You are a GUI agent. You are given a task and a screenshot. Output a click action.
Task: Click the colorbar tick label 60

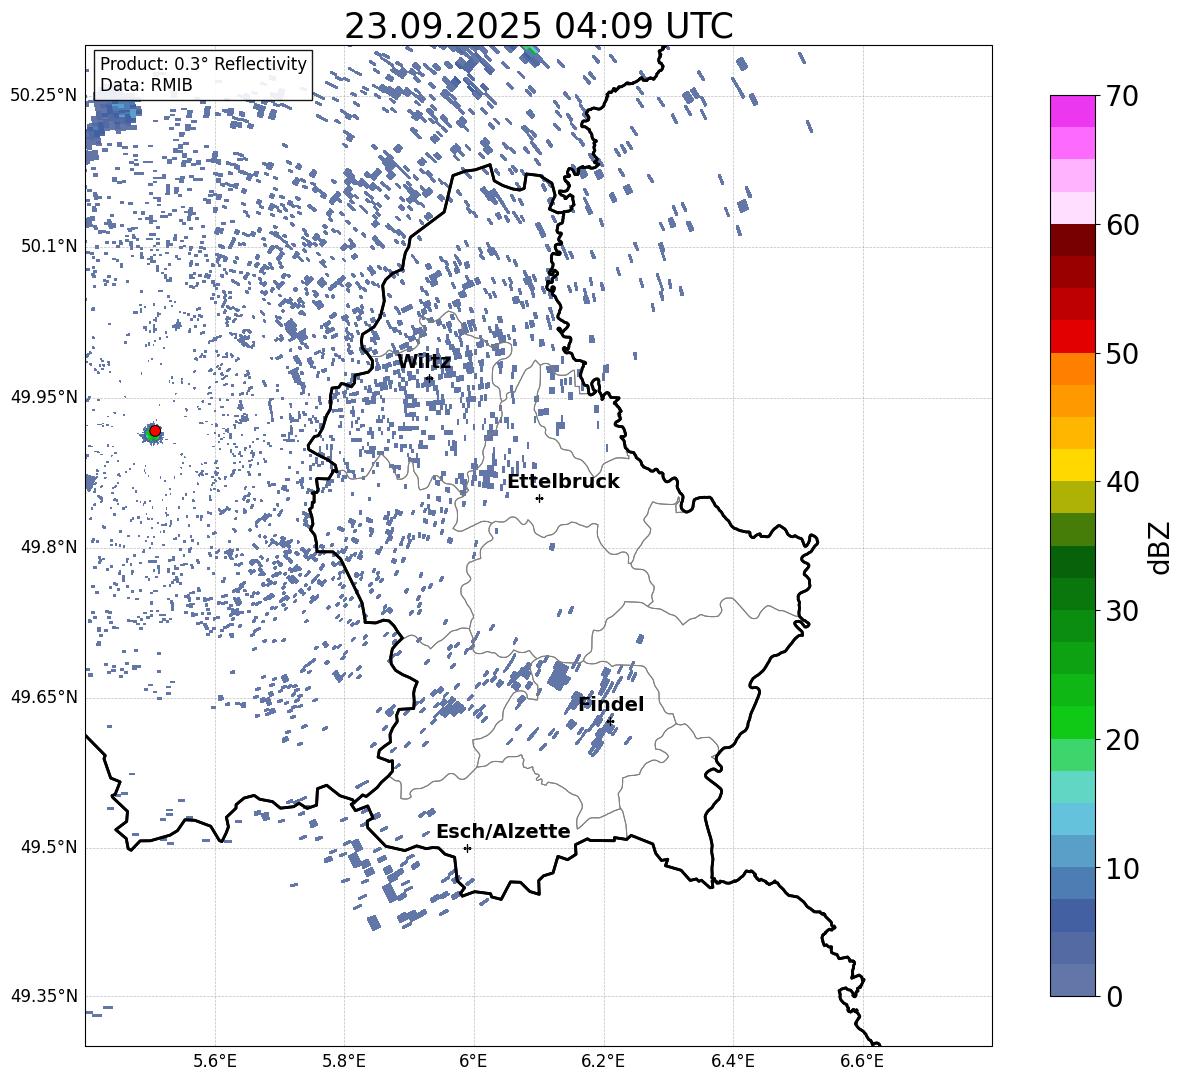[1123, 225]
